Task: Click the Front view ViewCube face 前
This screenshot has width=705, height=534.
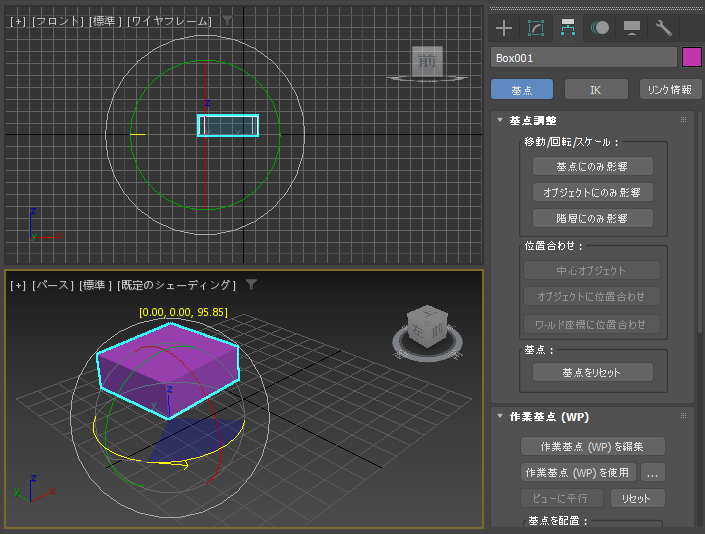Action: [x=427, y=61]
